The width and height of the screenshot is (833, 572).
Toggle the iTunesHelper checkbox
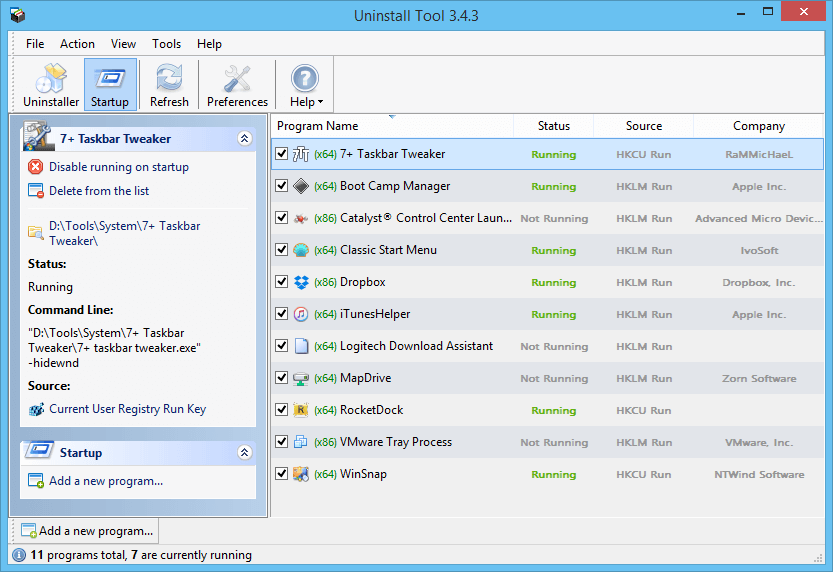[282, 314]
